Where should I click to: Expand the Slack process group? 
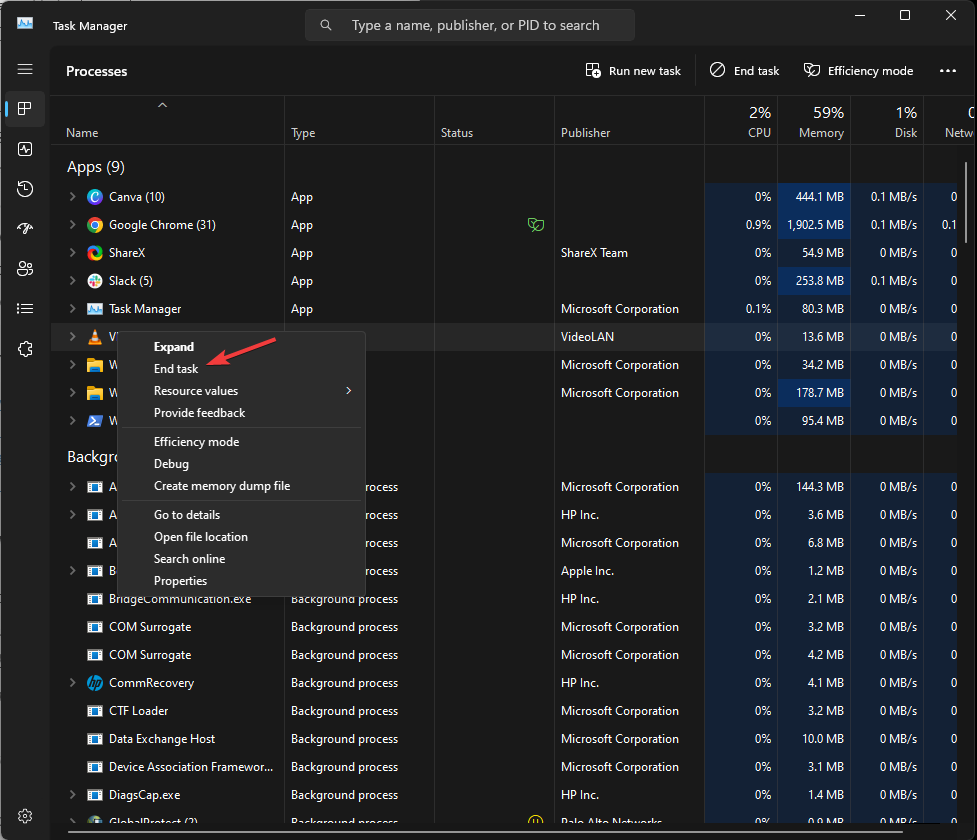(72, 281)
